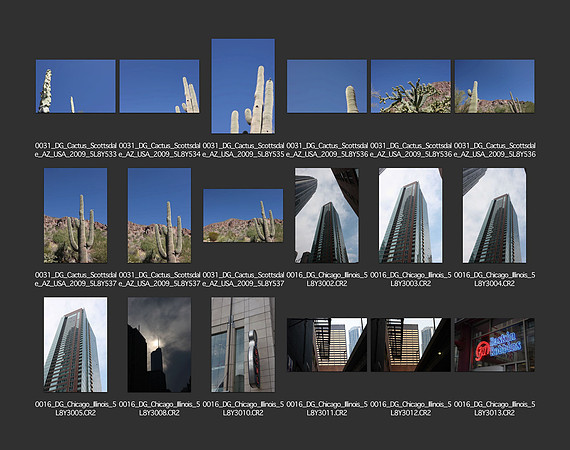Click the Chicago filename ending L8Y3010.CR2
570x450 pixels.
point(243,409)
